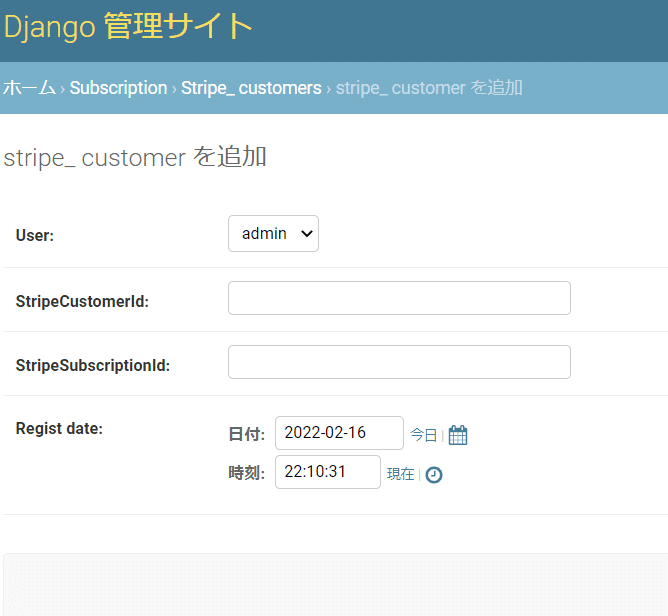Go to ホーム in the breadcrumb
668x616 pixels.
29,88
